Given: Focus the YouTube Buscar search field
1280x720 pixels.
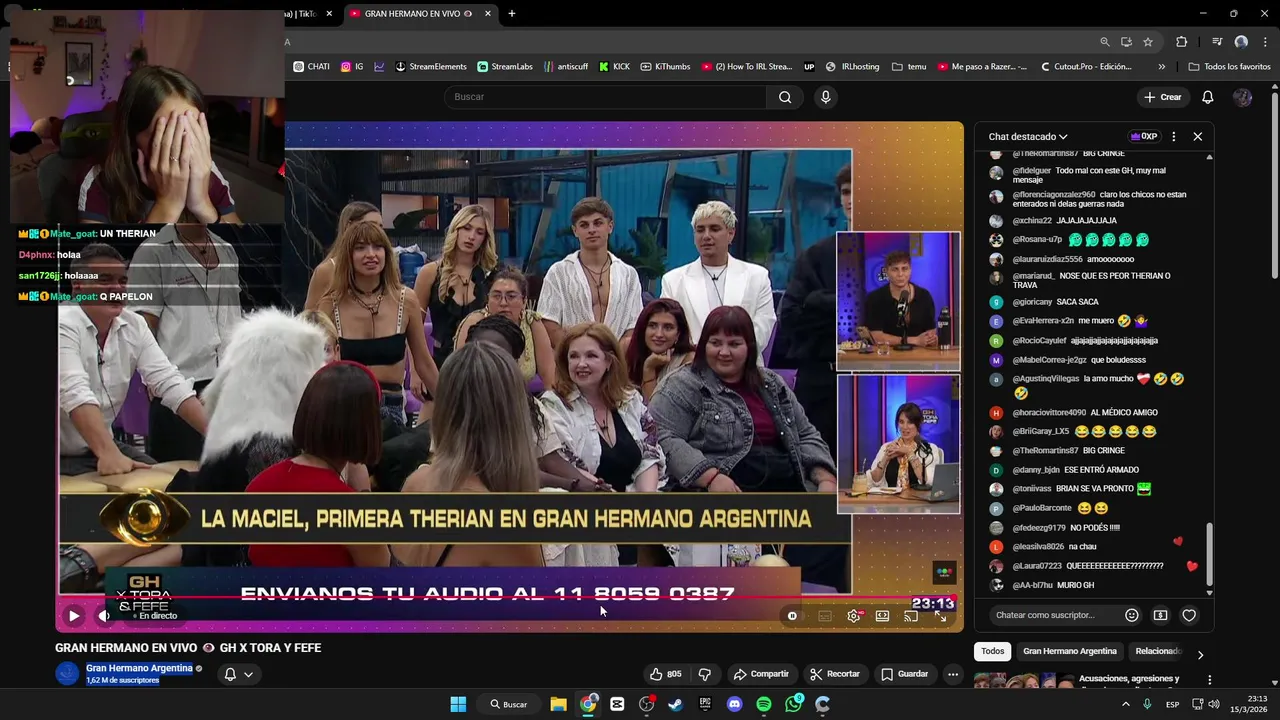Looking at the screenshot, I should pyautogui.click(x=605, y=97).
